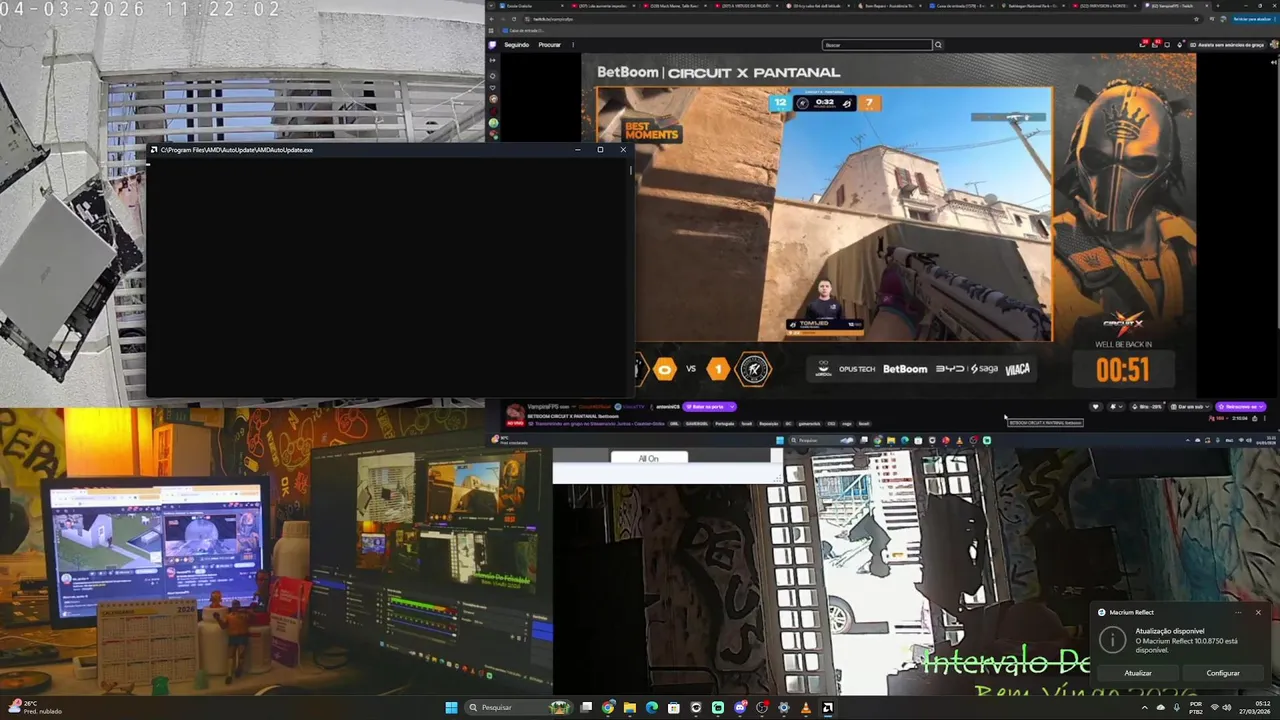Click the Pesquisar search box on the bottom taskbar
The image size is (1280, 720).
520,707
